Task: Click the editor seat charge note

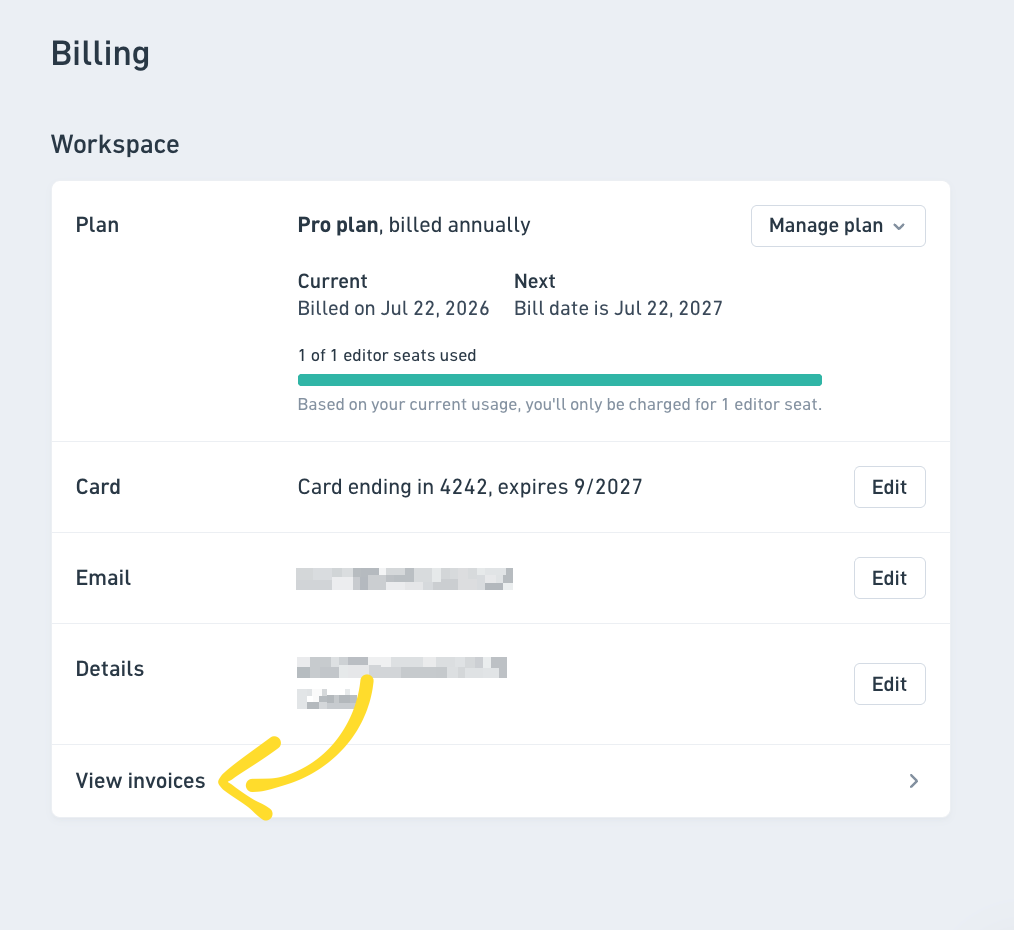Action: coord(559,405)
